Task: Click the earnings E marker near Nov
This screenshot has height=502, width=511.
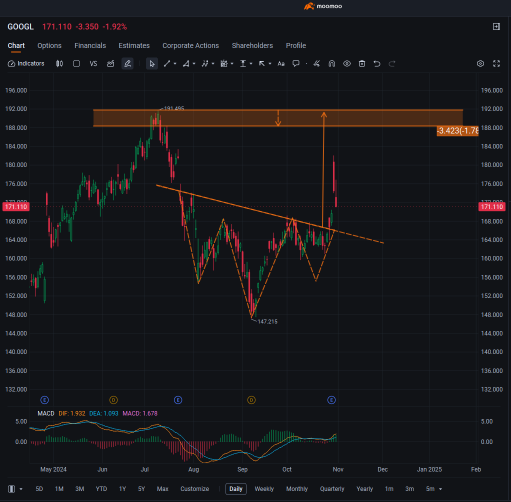Action: tap(331, 400)
